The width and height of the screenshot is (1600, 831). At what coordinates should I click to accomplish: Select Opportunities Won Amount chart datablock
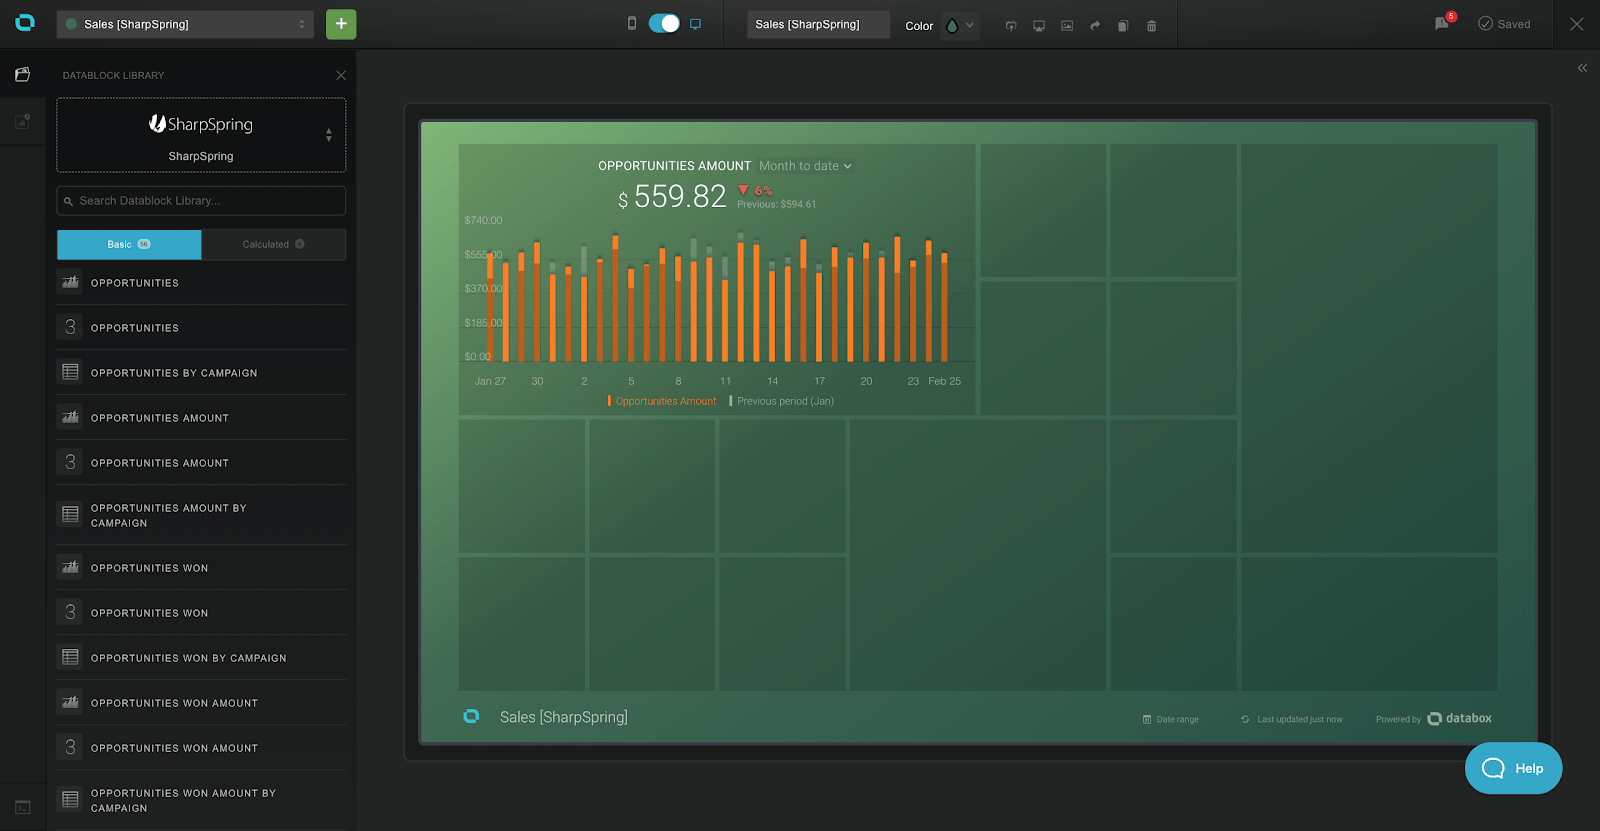click(201, 702)
